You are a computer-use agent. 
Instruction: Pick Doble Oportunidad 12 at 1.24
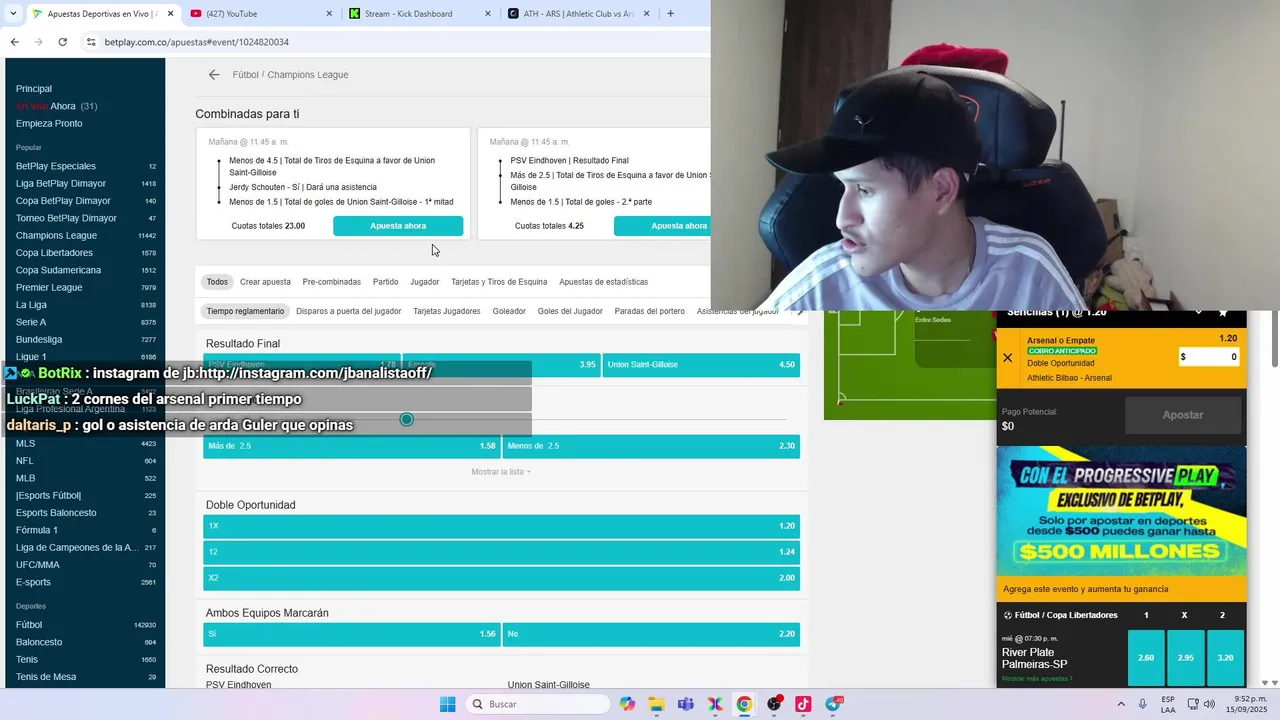[501, 552]
